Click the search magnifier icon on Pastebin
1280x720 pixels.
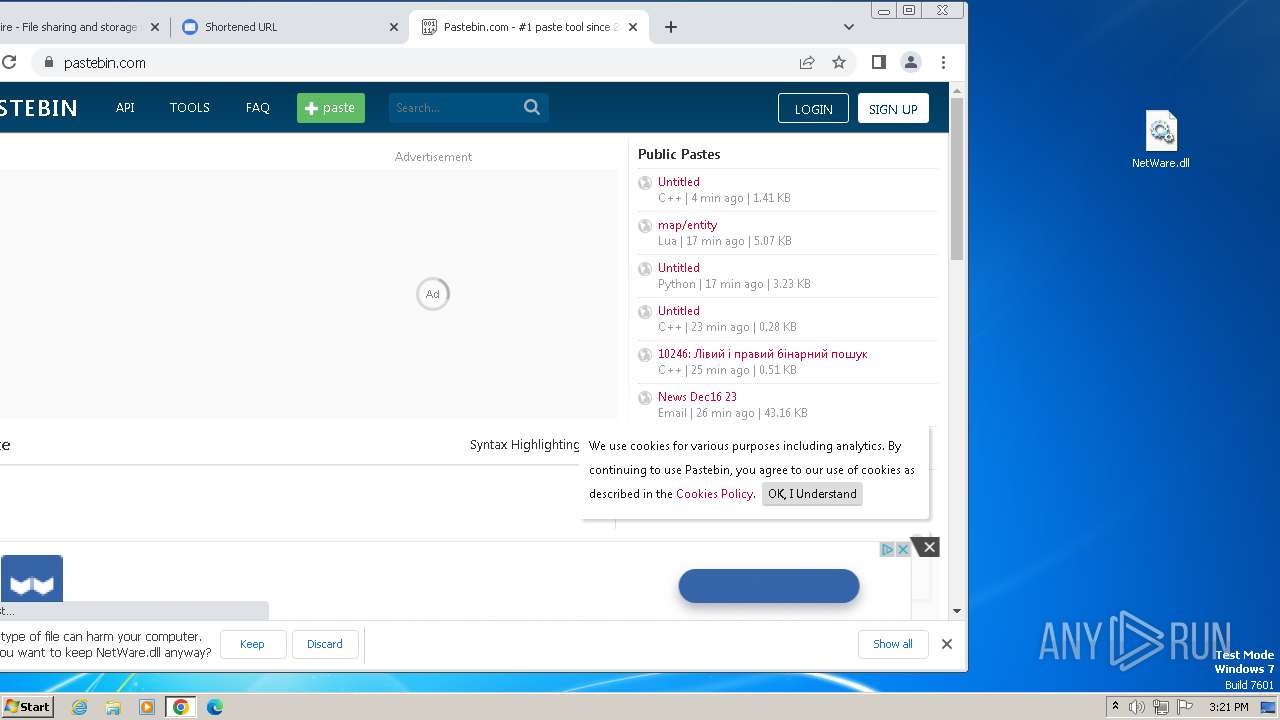pos(532,107)
